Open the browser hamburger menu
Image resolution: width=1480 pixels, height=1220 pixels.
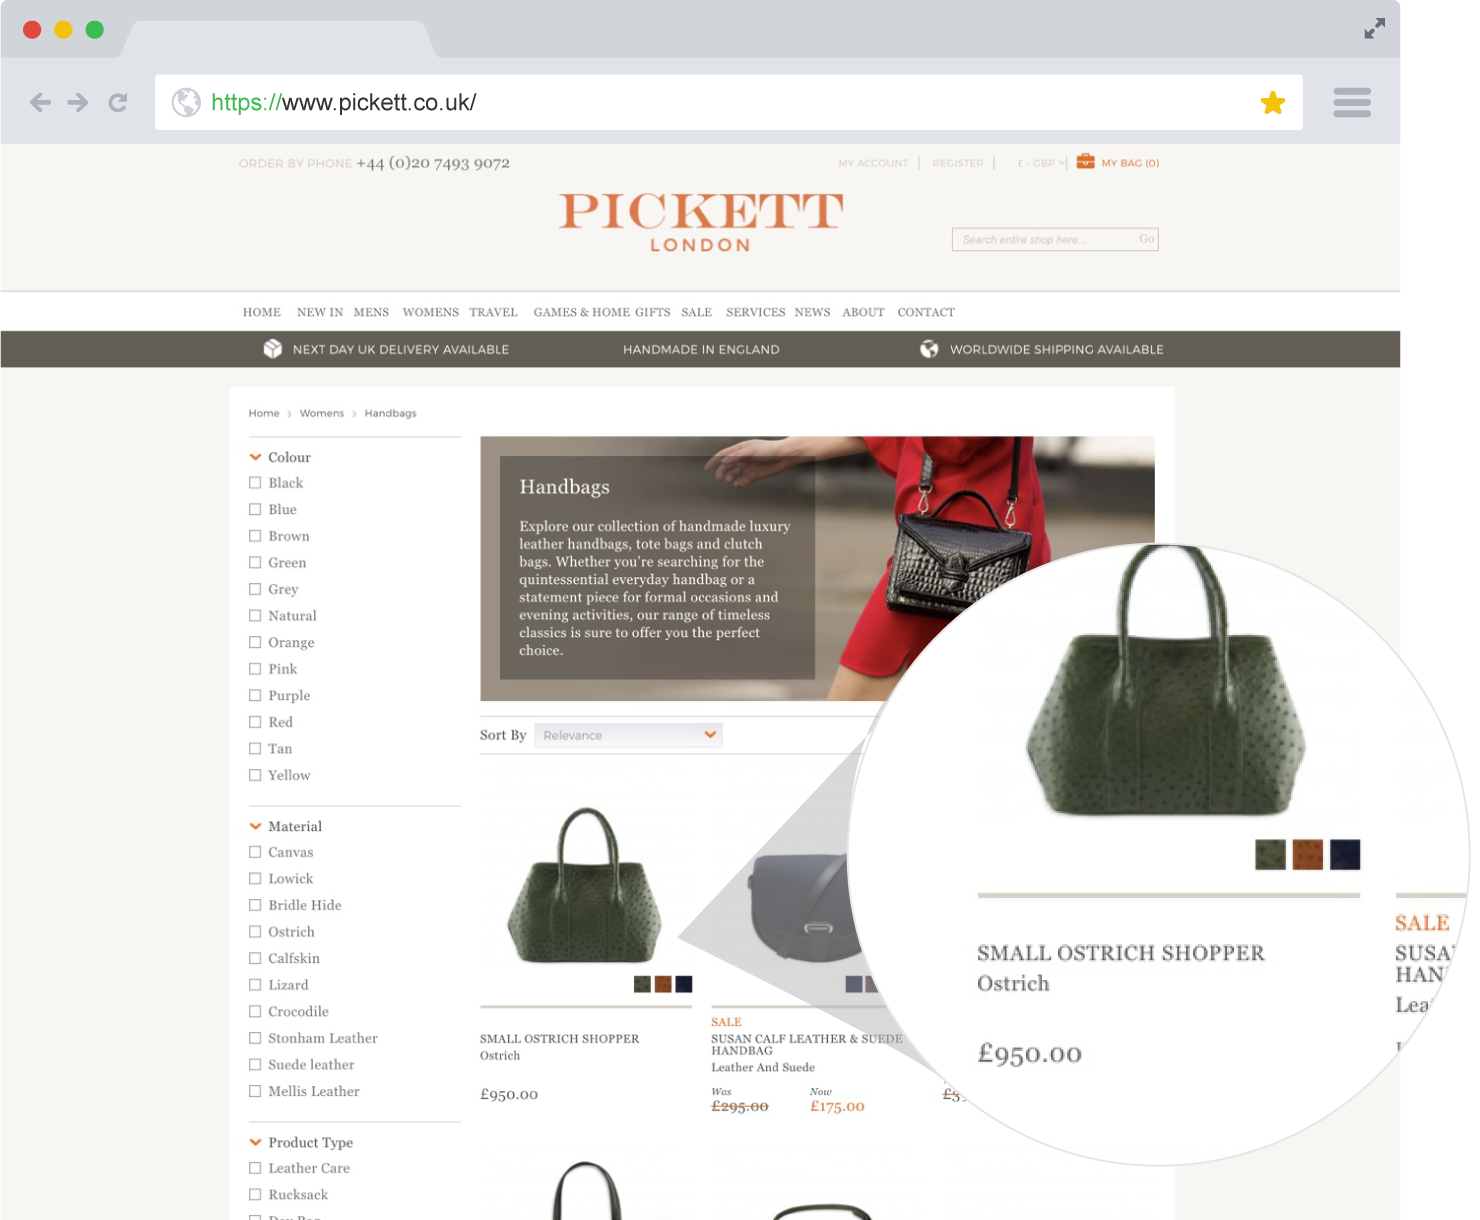point(1352,102)
